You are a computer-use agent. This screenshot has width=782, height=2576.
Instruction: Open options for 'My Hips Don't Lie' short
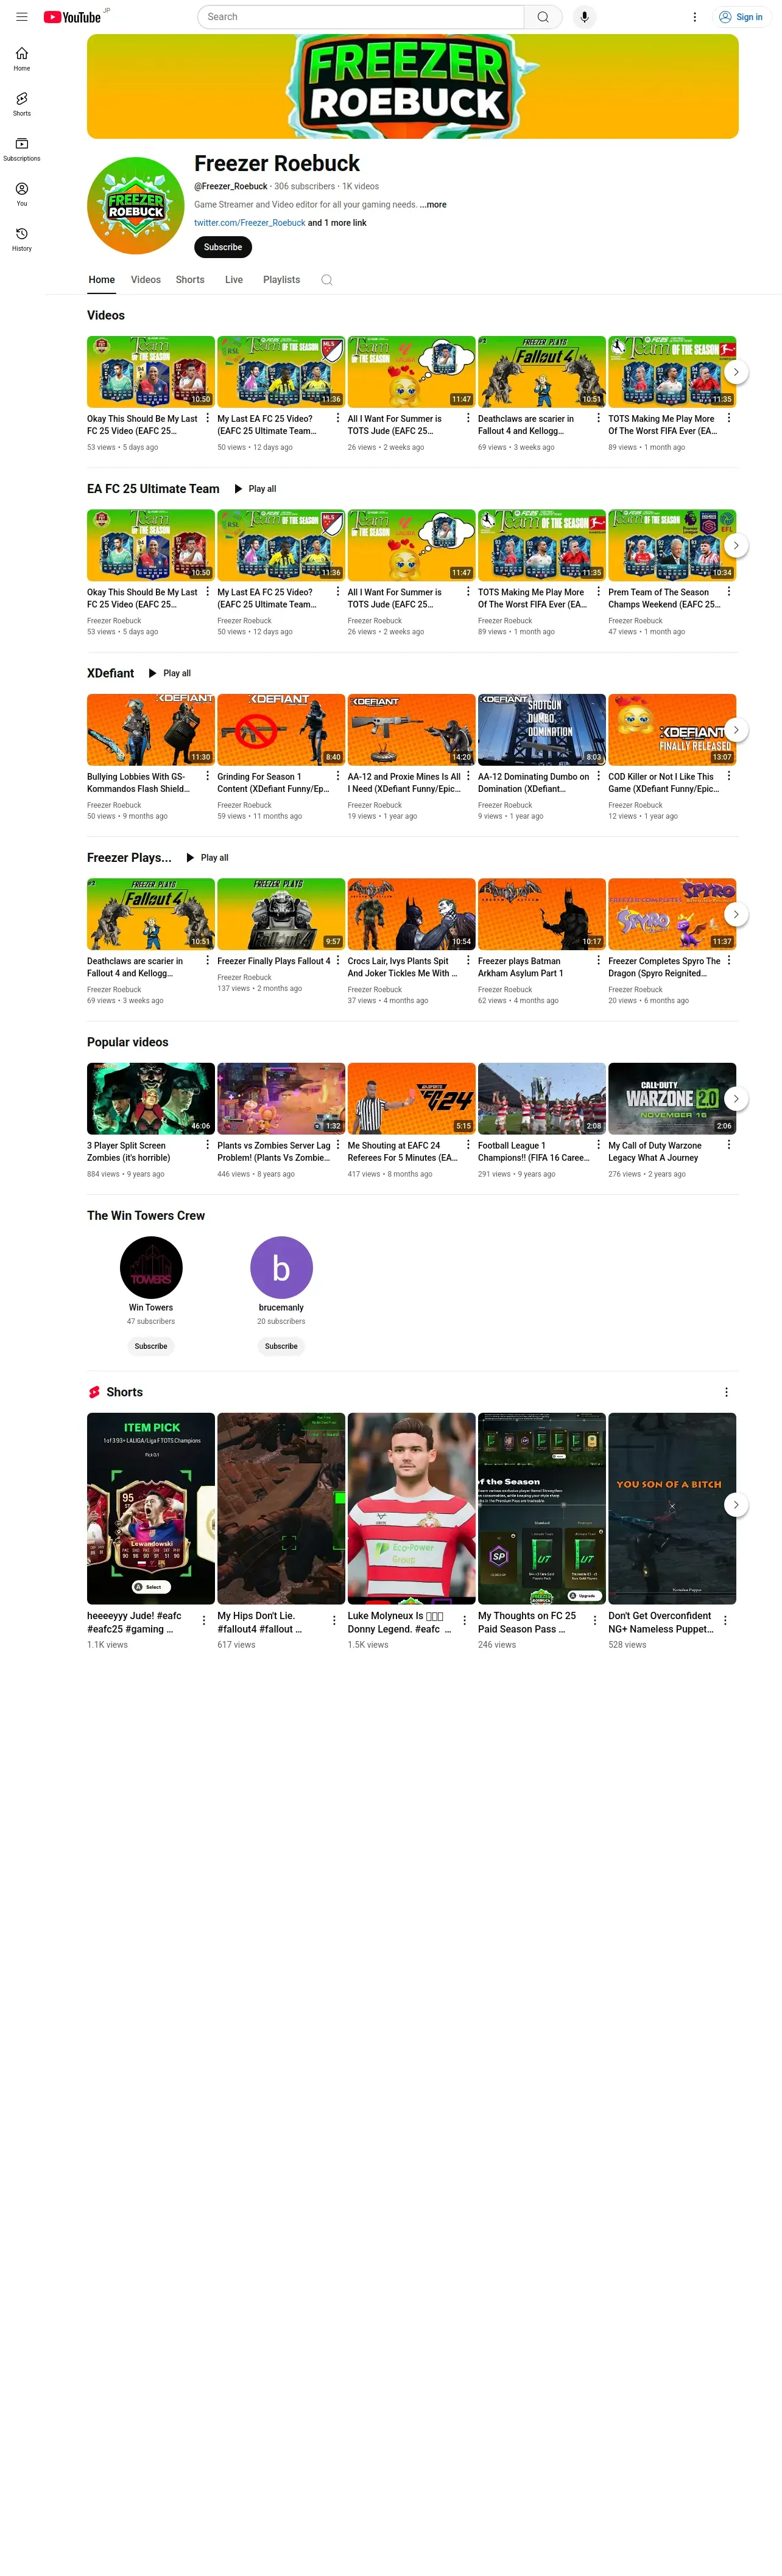(x=334, y=1620)
